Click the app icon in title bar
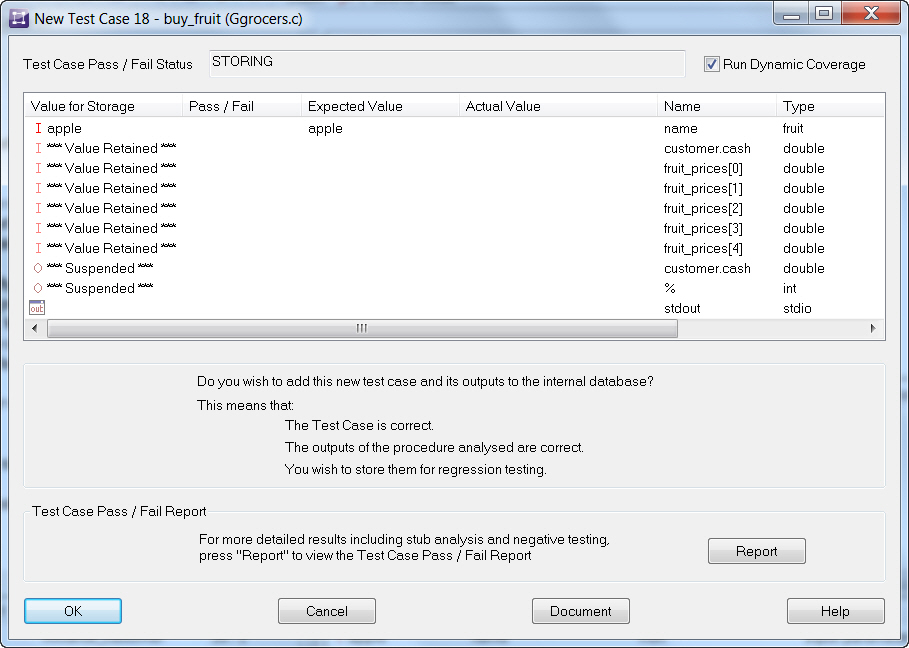The width and height of the screenshot is (909, 648). coord(18,18)
